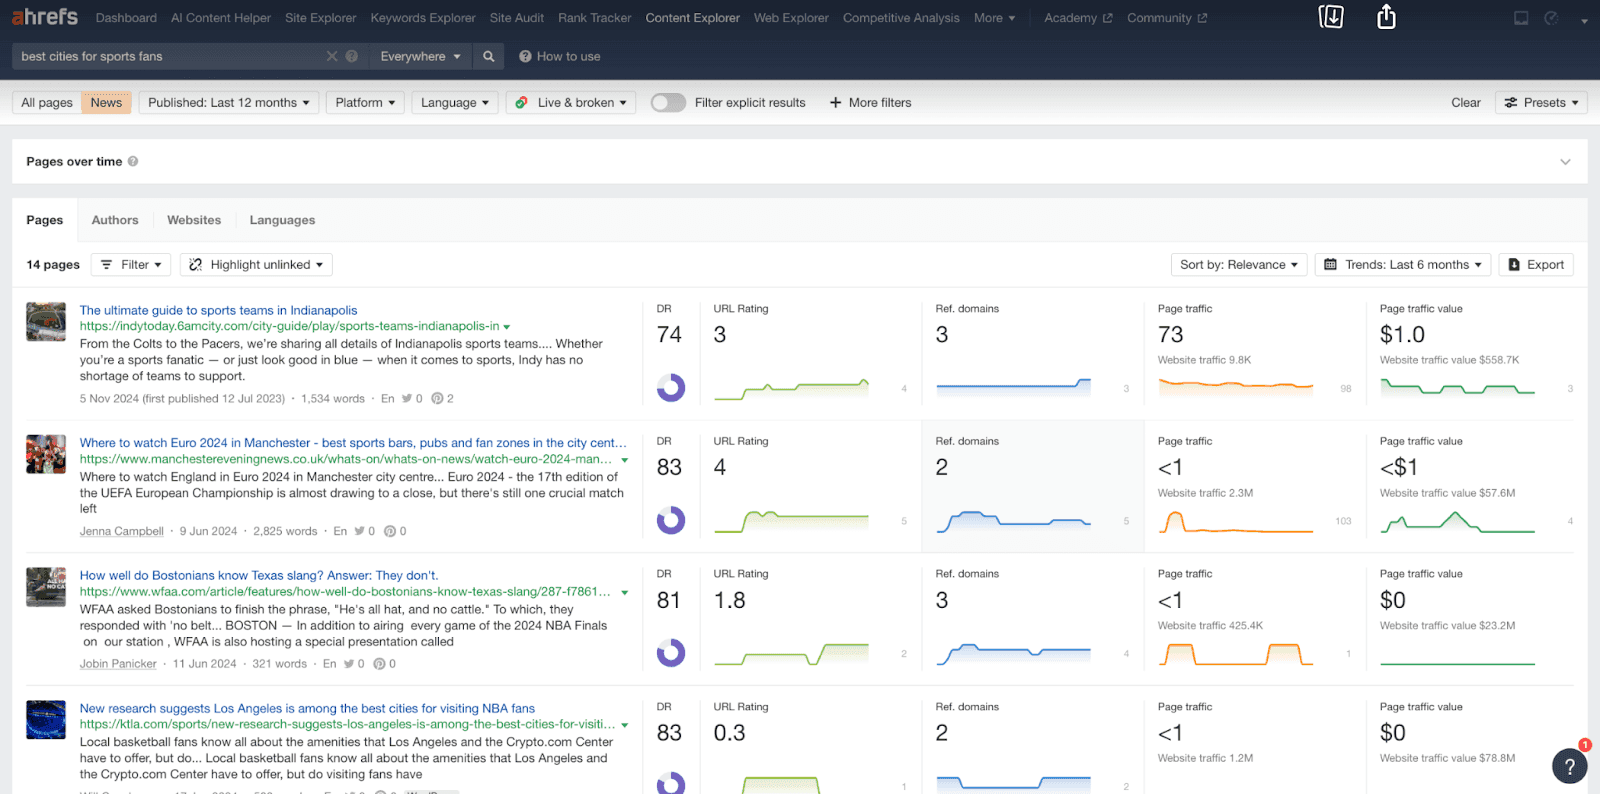Click URL Rating trend chart for Indianapolis article
The width and height of the screenshot is (1600, 794).
click(x=791, y=388)
